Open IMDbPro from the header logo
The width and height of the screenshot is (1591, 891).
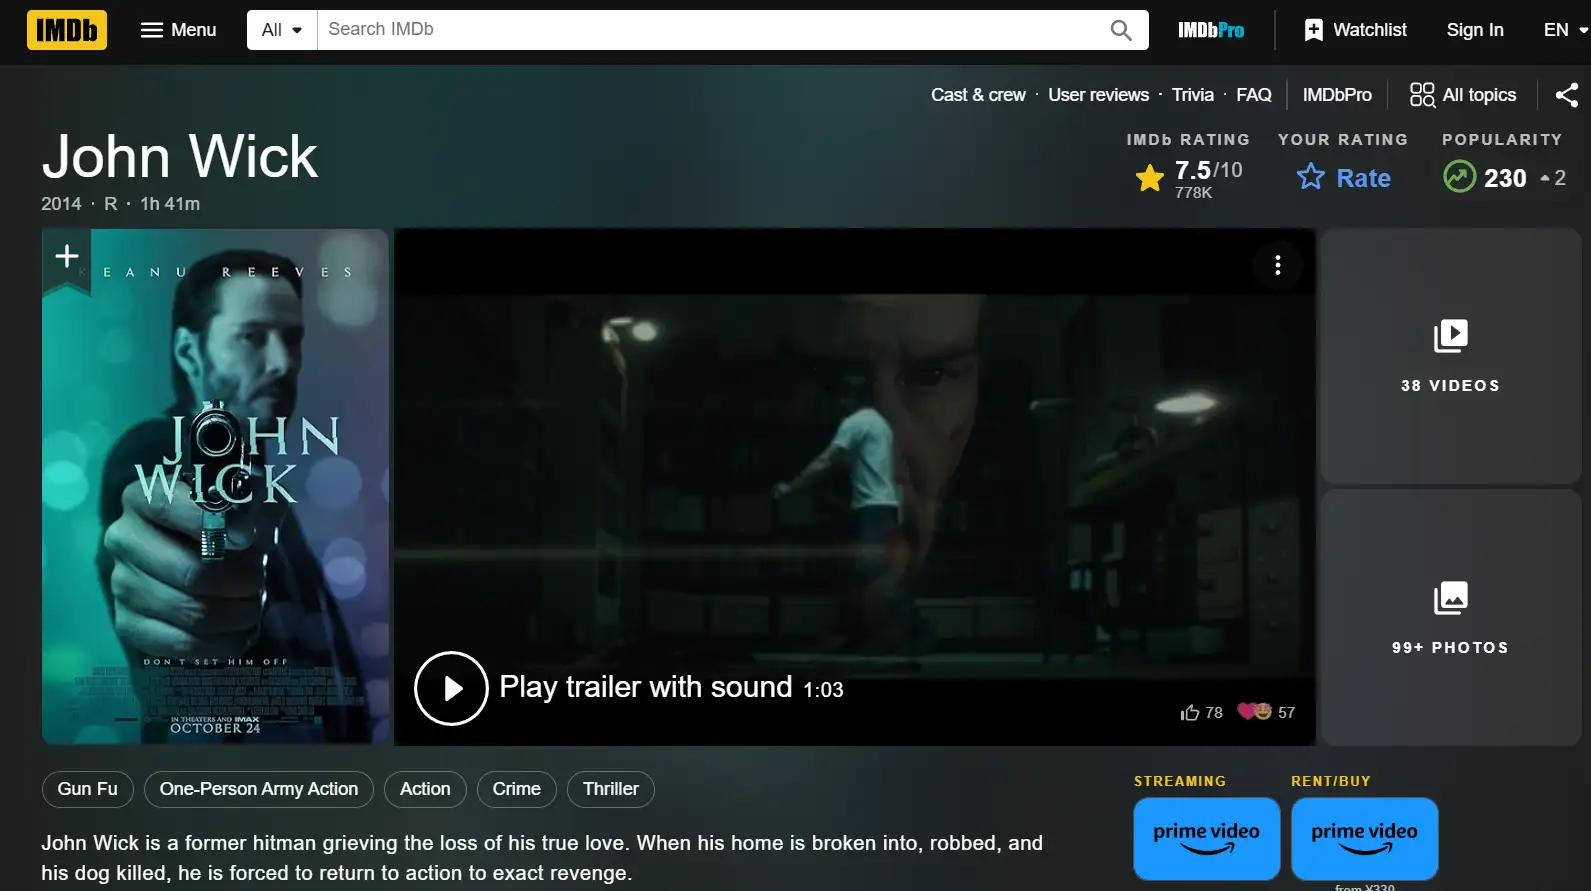[x=1211, y=30]
